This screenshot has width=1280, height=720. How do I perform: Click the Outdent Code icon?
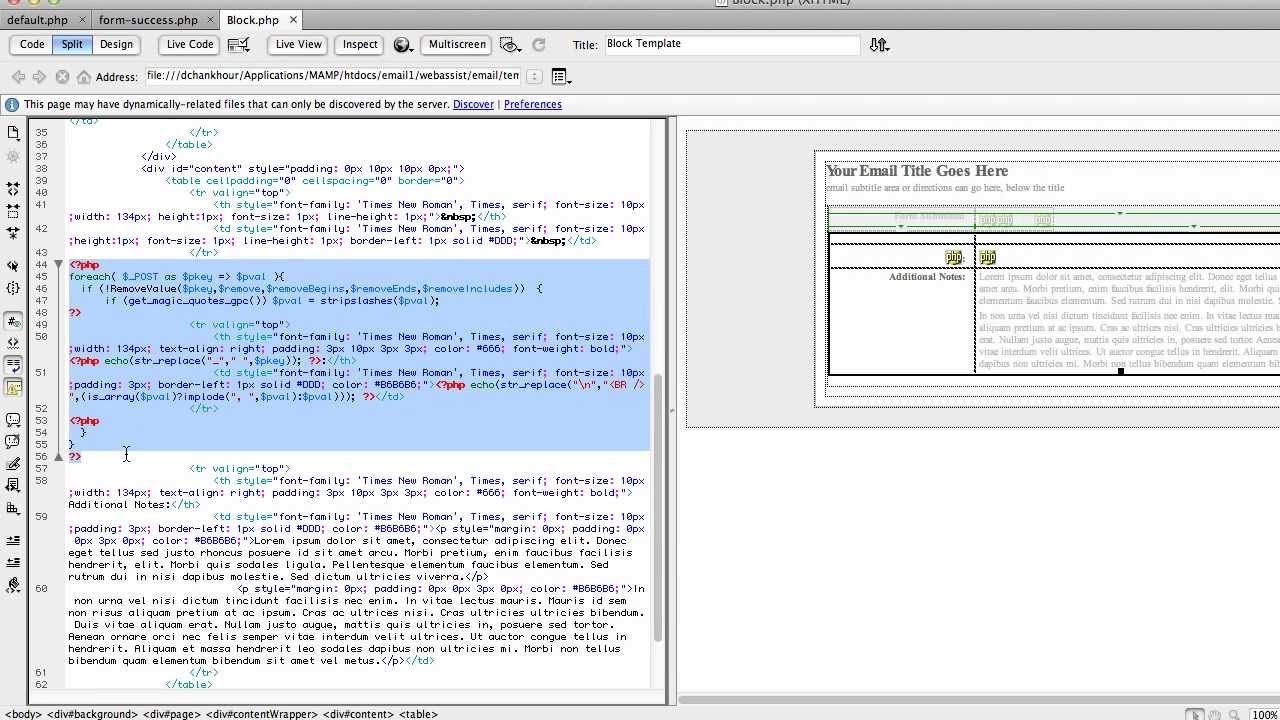click(13, 563)
